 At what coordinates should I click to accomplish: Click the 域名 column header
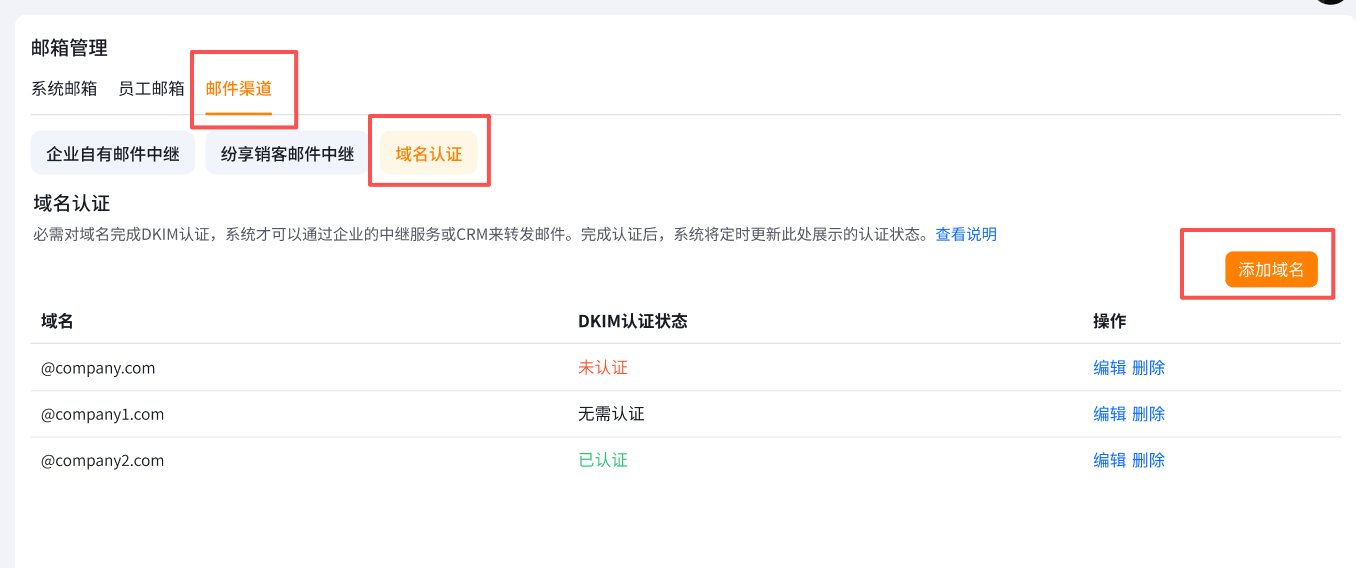pyautogui.click(x=57, y=321)
